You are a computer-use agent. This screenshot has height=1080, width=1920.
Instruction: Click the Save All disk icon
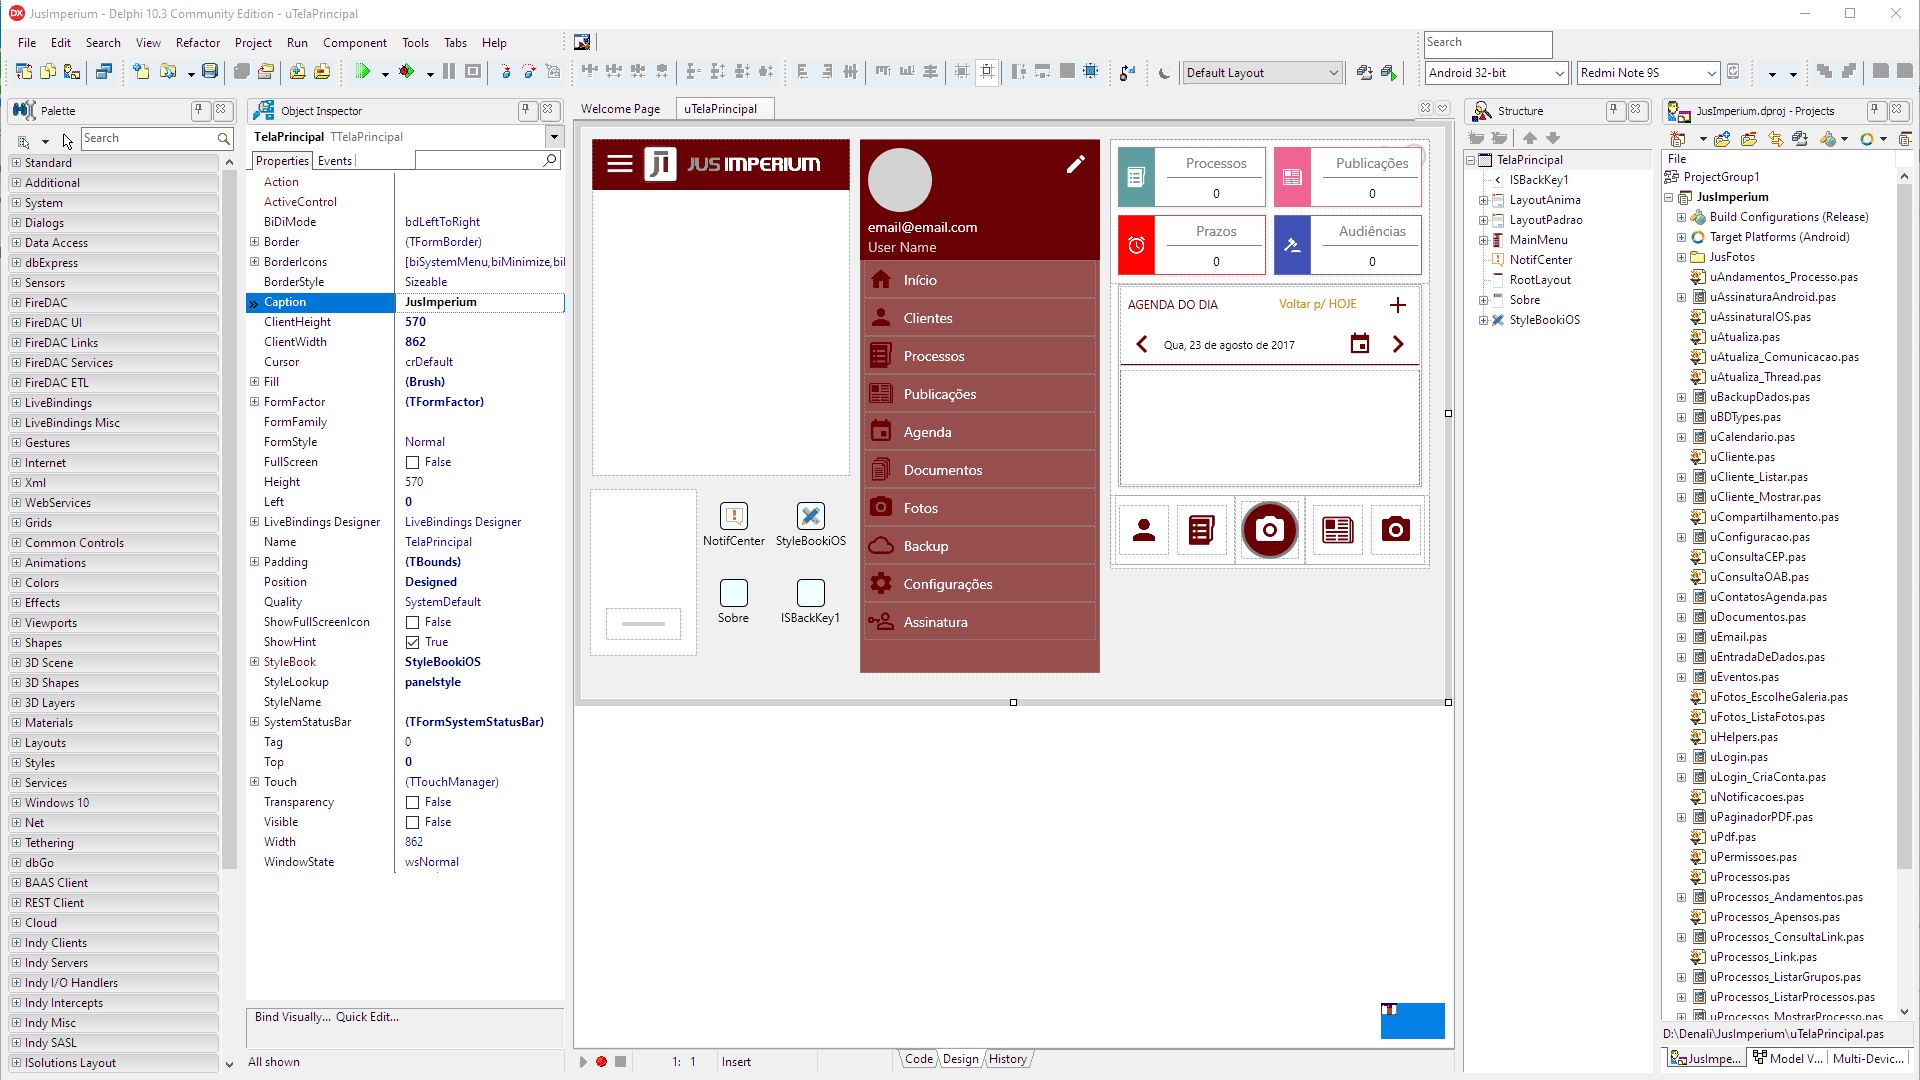(210, 72)
